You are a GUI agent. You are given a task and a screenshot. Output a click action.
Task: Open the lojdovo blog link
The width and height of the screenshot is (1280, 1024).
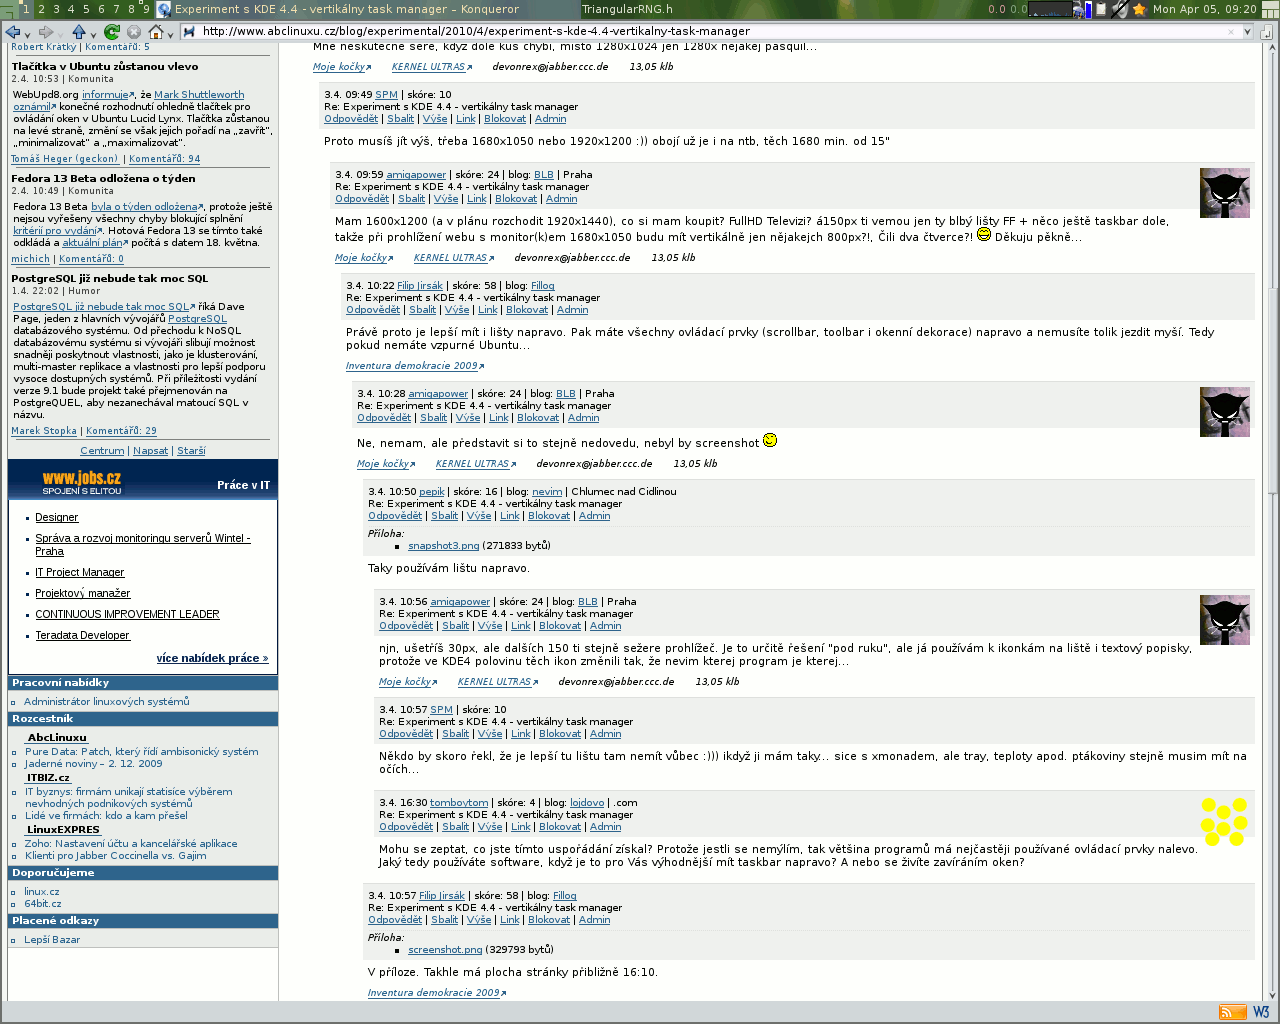click(x=587, y=803)
